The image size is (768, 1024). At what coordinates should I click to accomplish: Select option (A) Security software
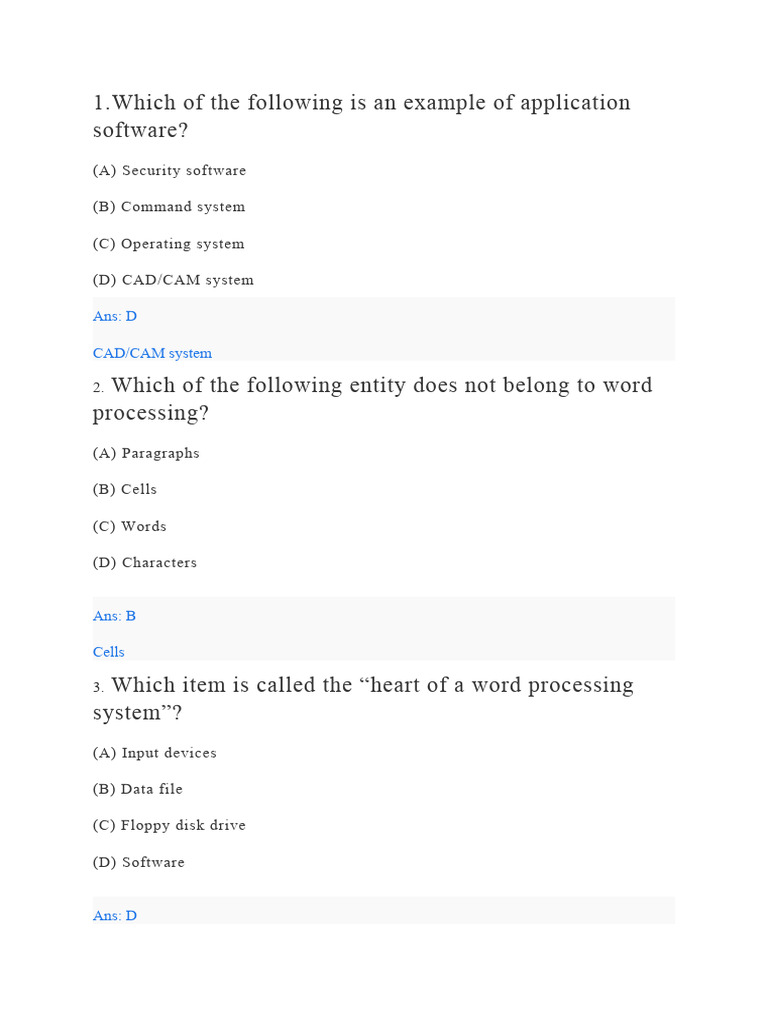click(169, 171)
